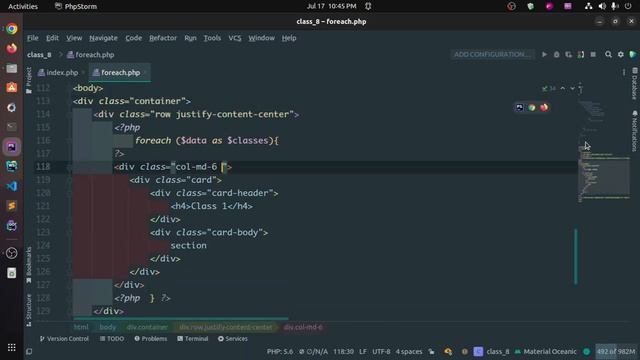640x360 pixels.
Task: Open file in Chrome browser preview
Action: [x=531, y=107]
